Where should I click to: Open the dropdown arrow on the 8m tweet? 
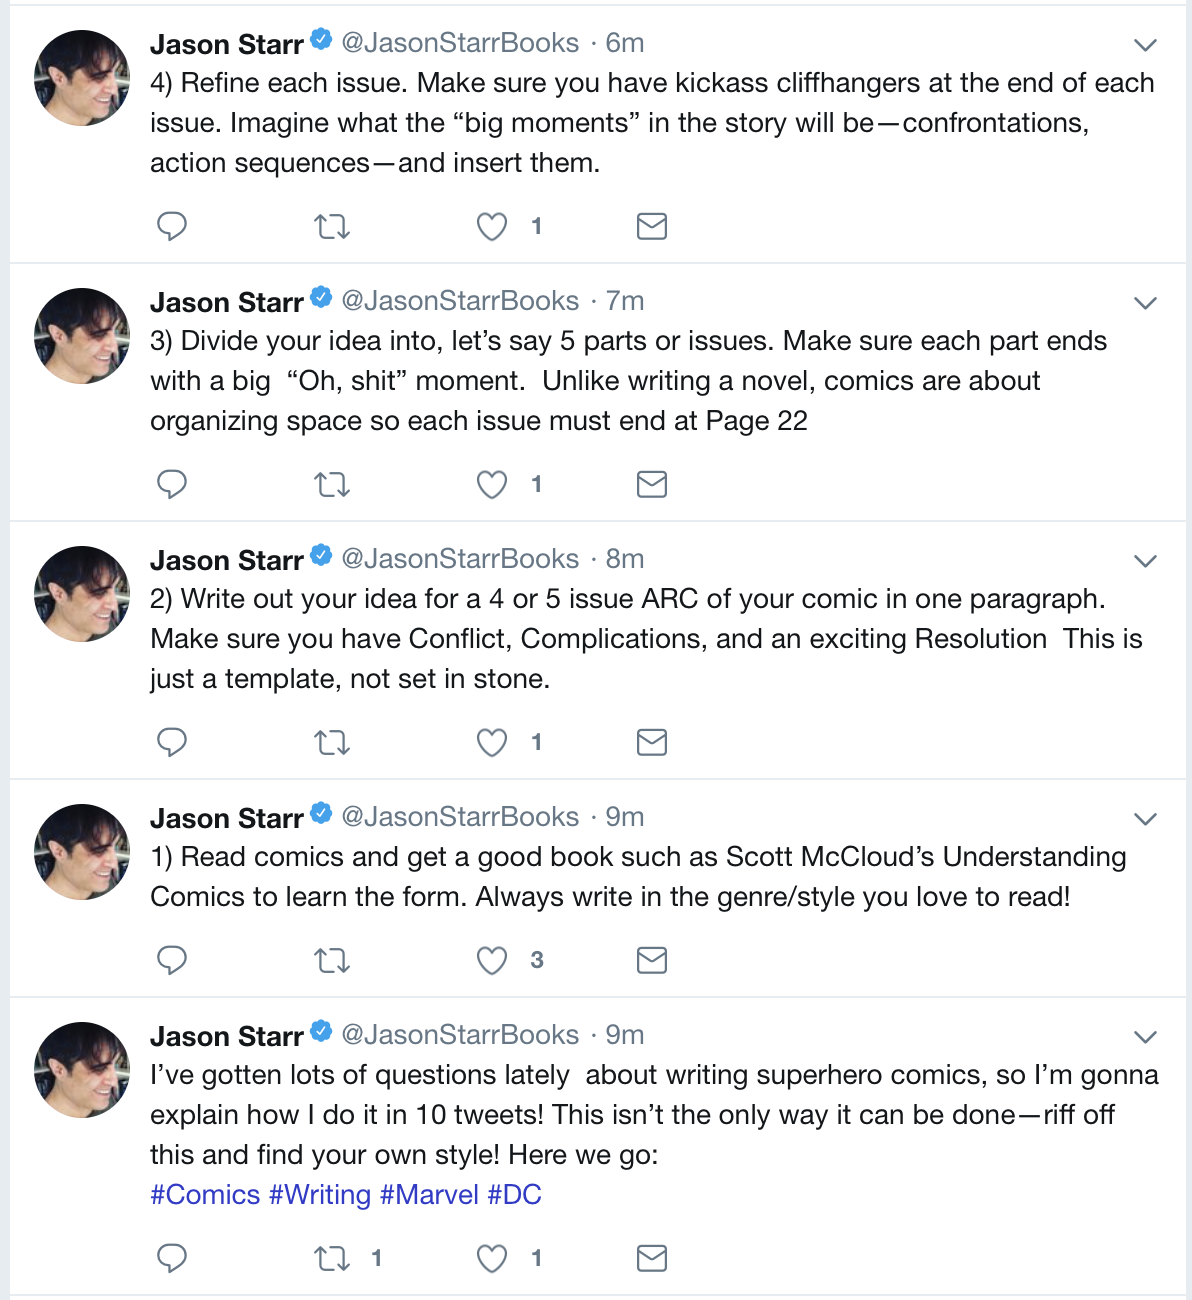tap(1146, 561)
